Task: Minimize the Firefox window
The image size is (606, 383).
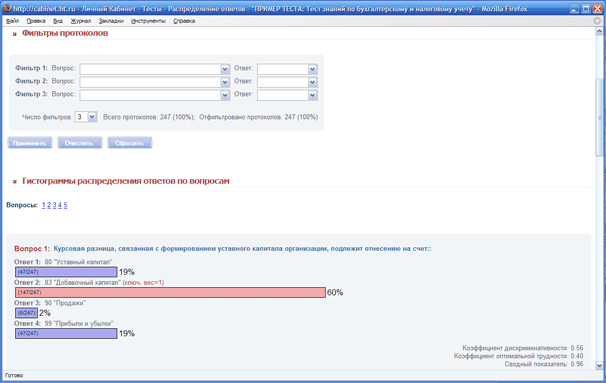Action: point(575,9)
